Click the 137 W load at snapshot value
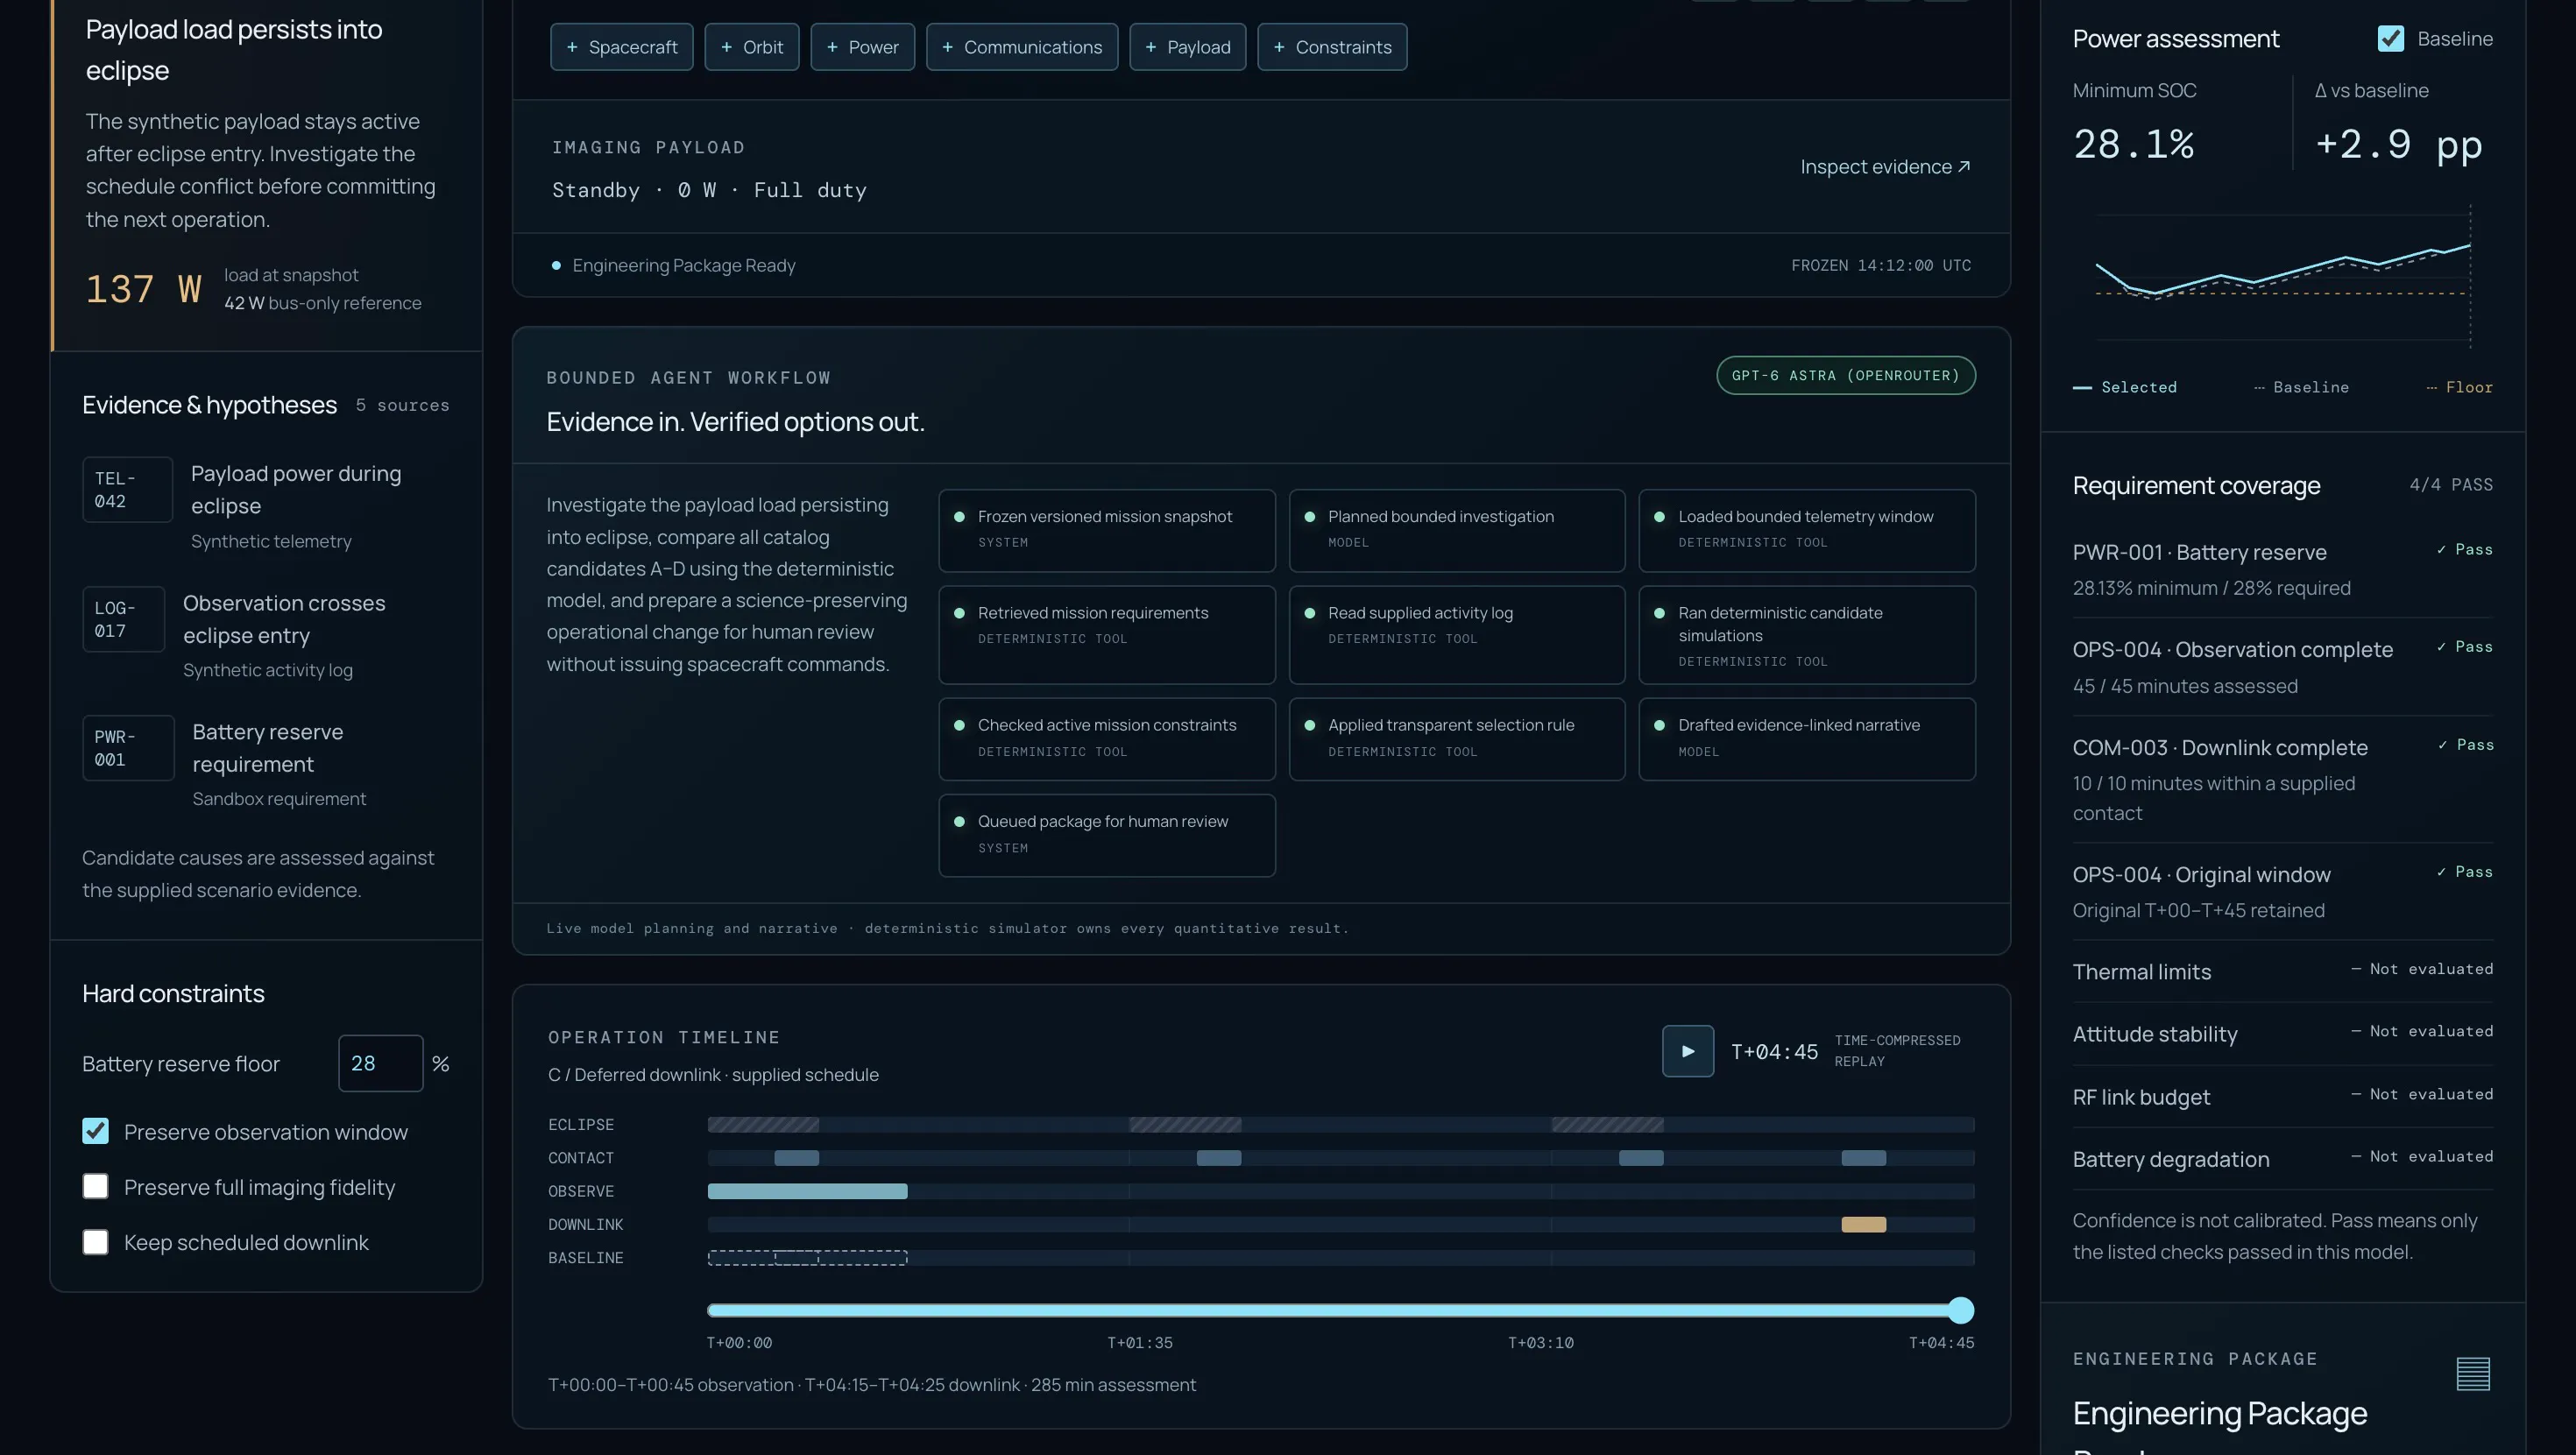This screenshot has height=1455, width=2576. point(143,290)
